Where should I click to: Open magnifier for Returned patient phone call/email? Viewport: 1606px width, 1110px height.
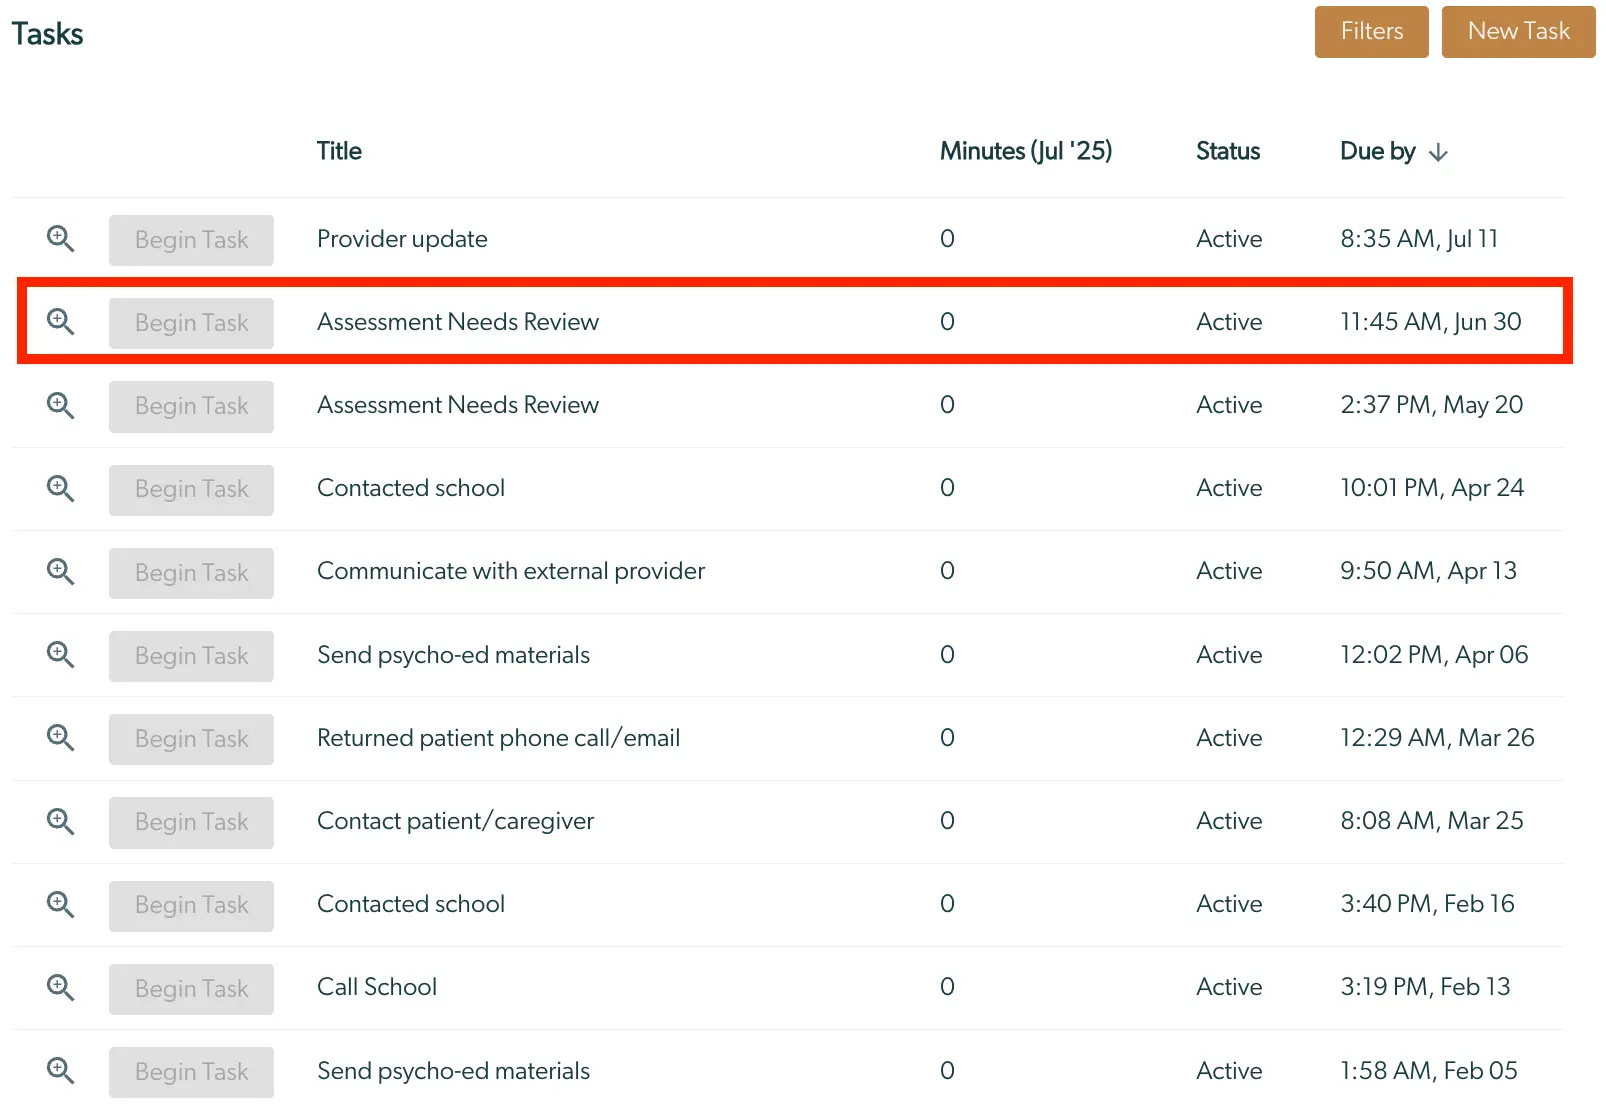pyautogui.click(x=60, y=738)
